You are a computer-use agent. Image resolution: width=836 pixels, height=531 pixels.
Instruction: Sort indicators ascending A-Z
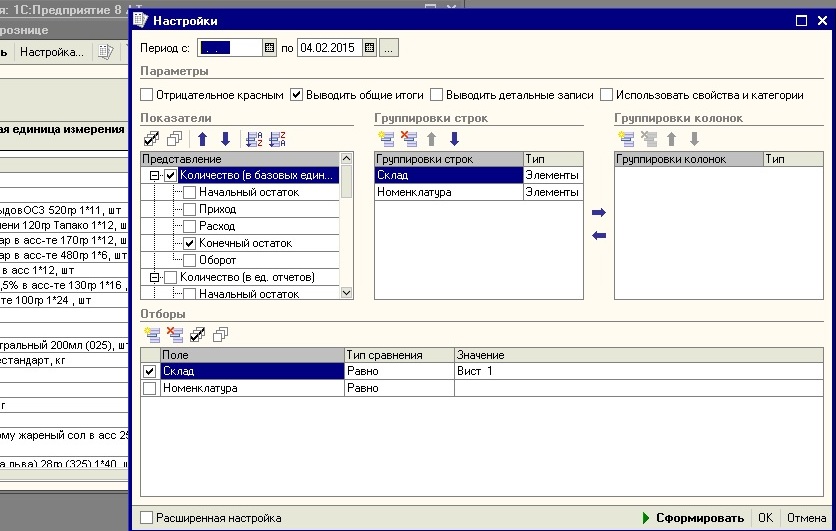coord(254,139)
